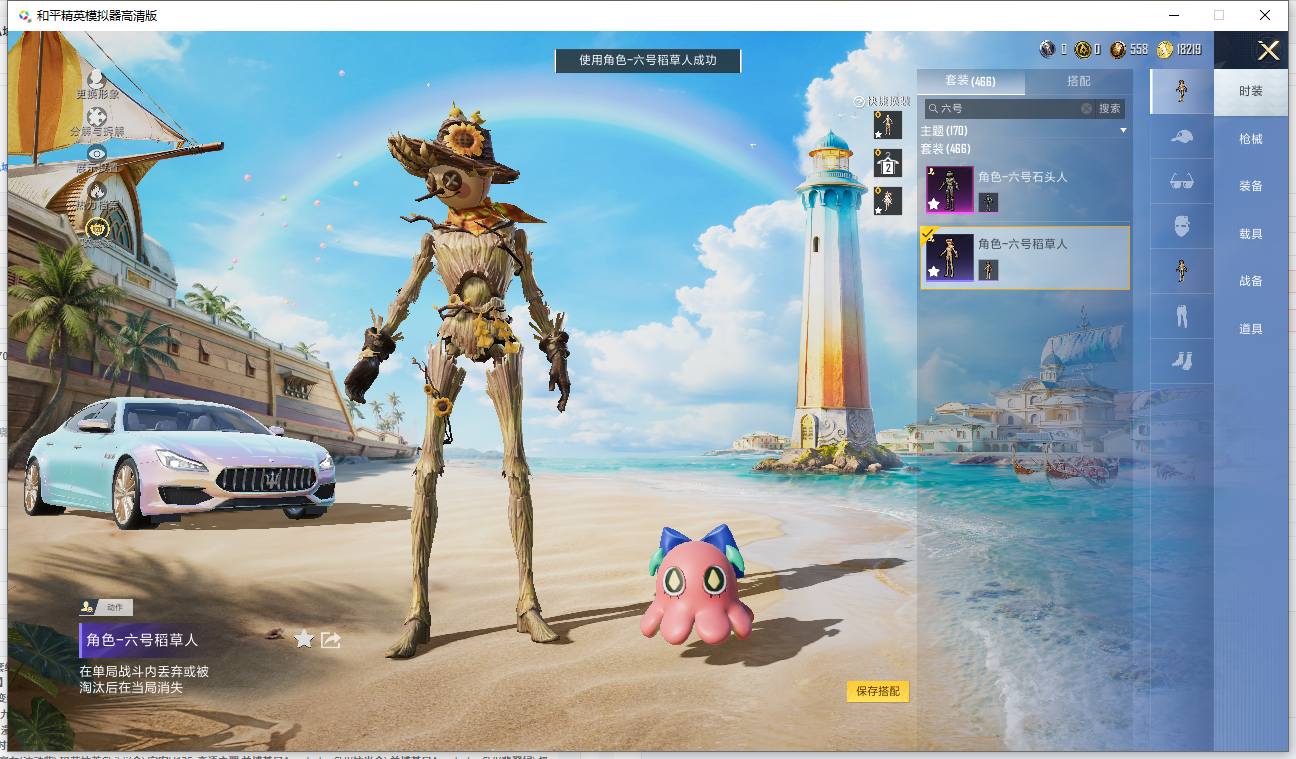Screen dimensions: 1296x759
Task: Open the flame icon in left column
Action: point(97,190)
